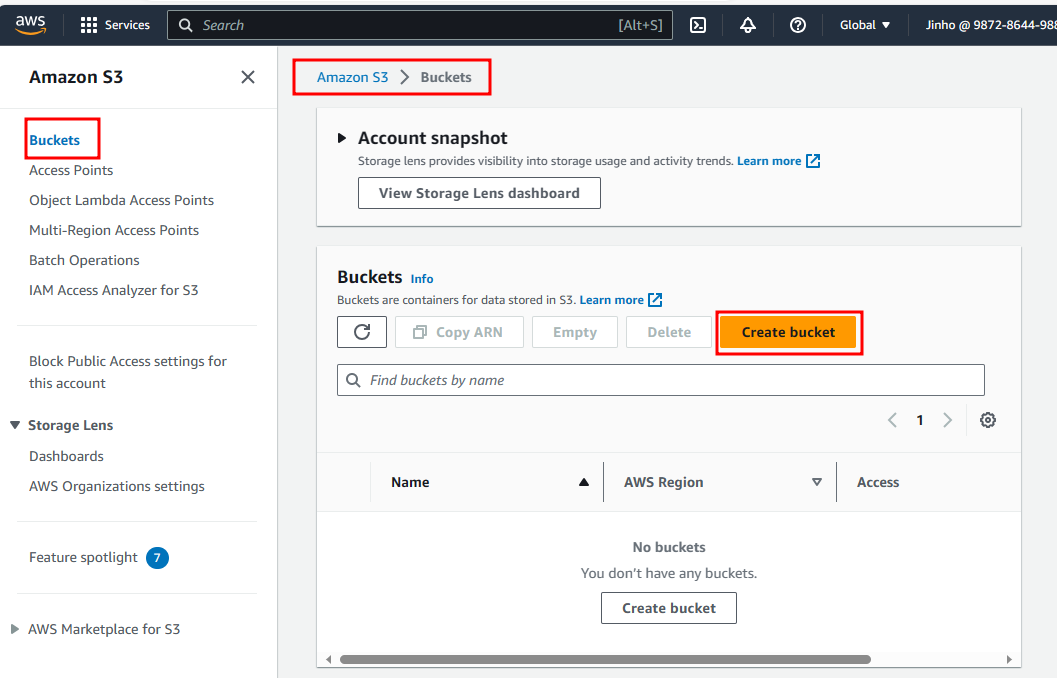Open IAM Access Analyzer for S3
This screenshot has width=1057, height=678.
[x=113, y=290]
